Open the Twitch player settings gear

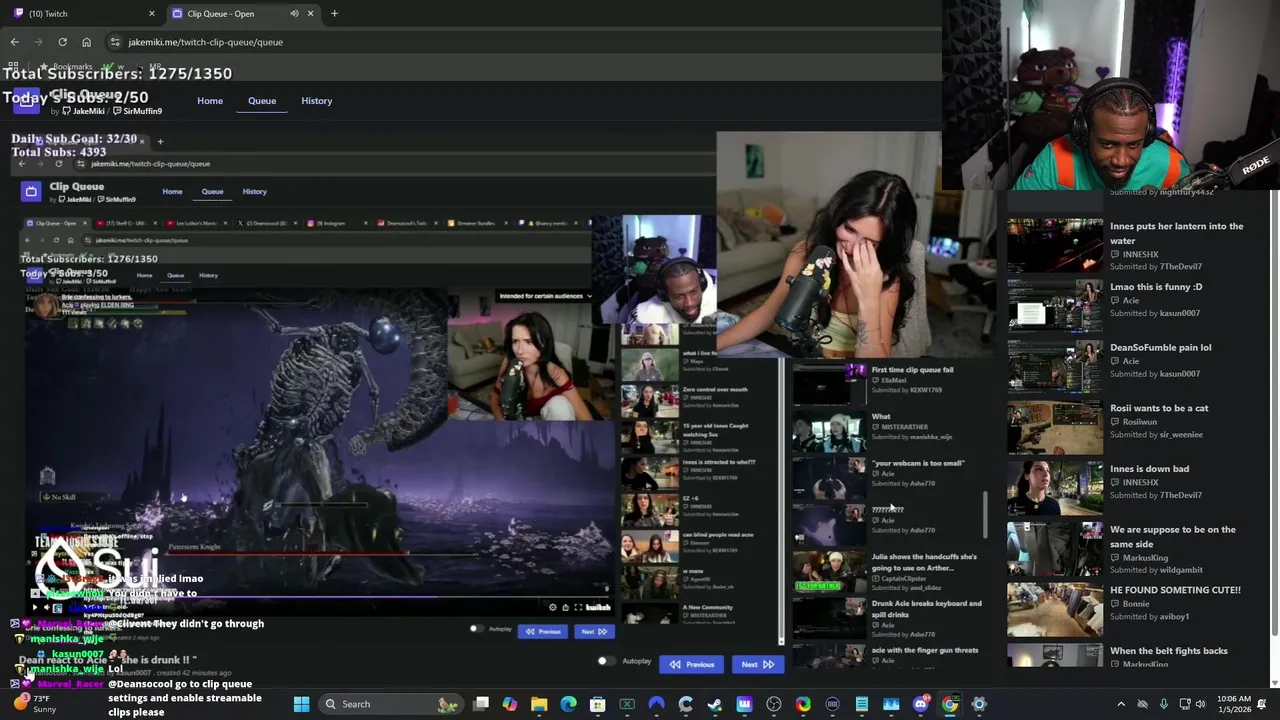point(552,607)
